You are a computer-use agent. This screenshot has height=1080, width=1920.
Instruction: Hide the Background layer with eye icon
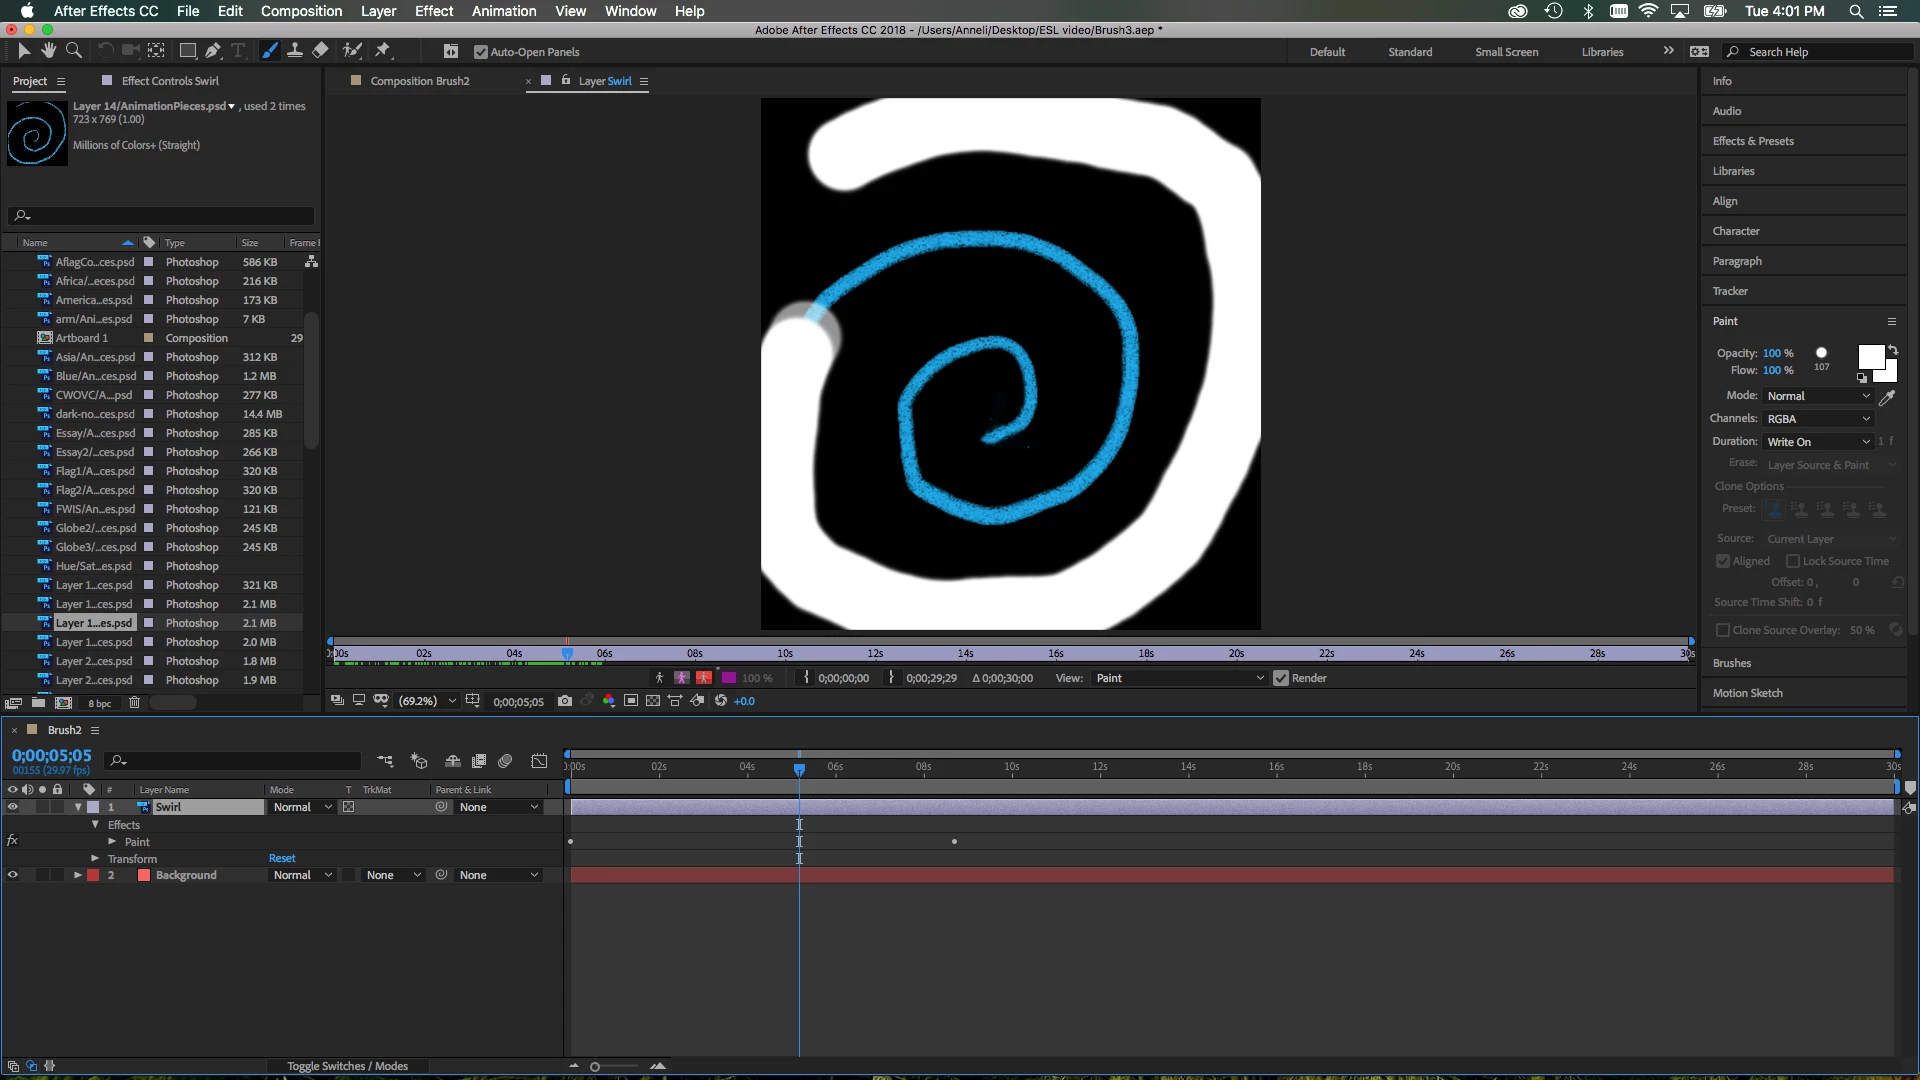[13, 875]
